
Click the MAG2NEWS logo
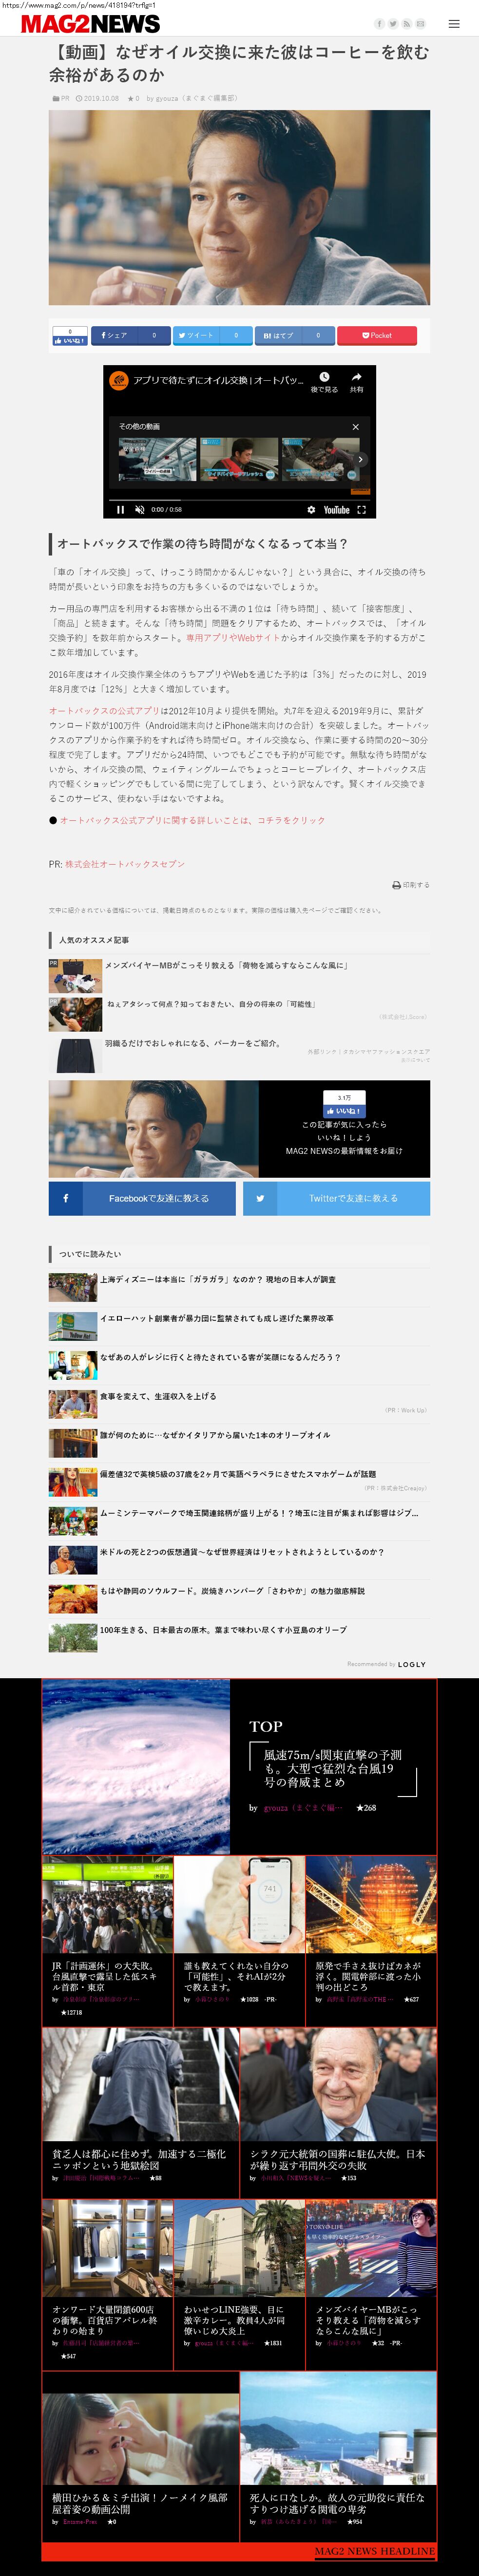click(x=90, y=24)
